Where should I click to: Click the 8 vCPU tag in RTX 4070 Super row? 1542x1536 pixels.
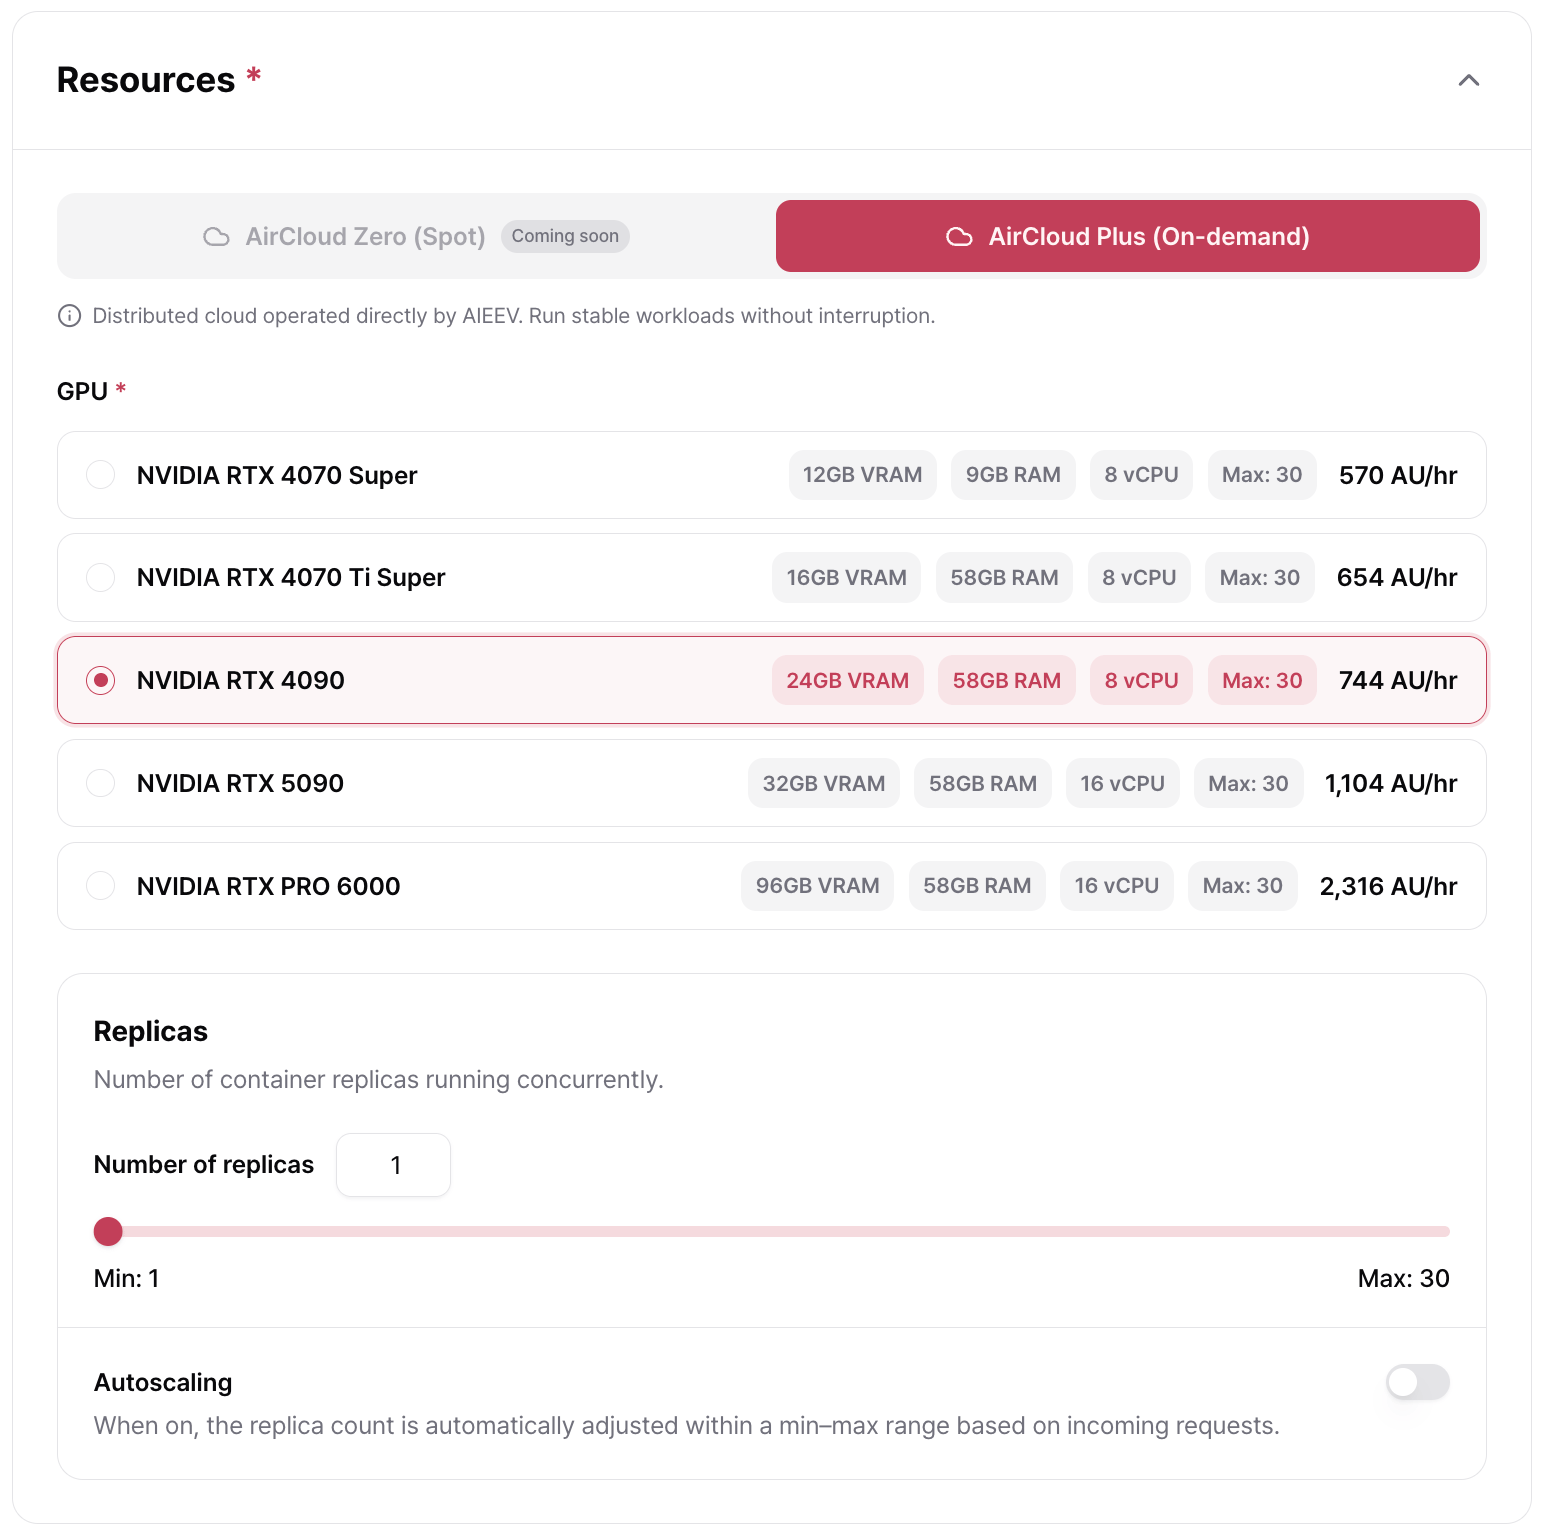(x=1141, y=475)
